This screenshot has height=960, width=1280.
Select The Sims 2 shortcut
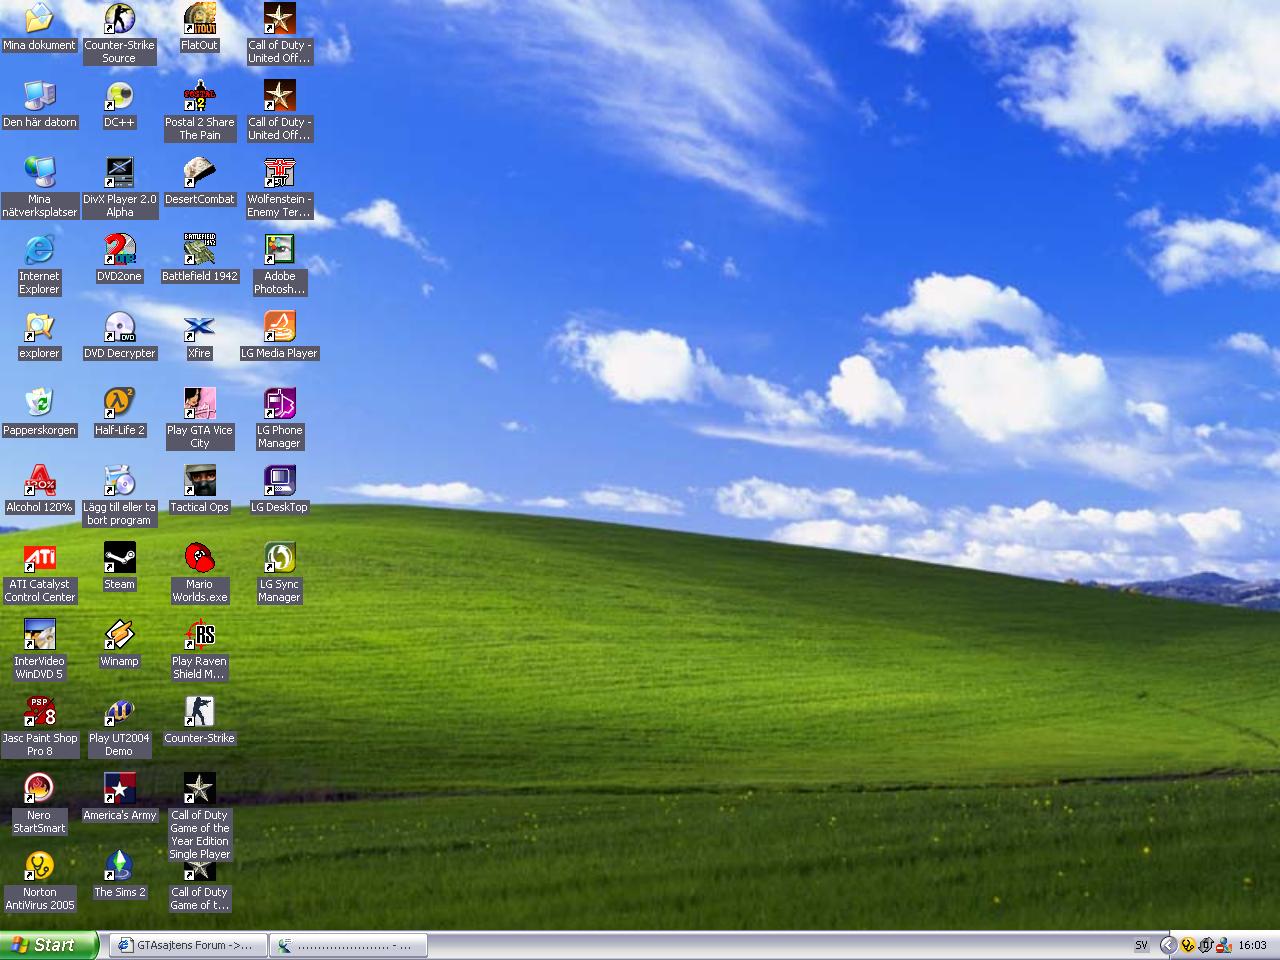119,865
